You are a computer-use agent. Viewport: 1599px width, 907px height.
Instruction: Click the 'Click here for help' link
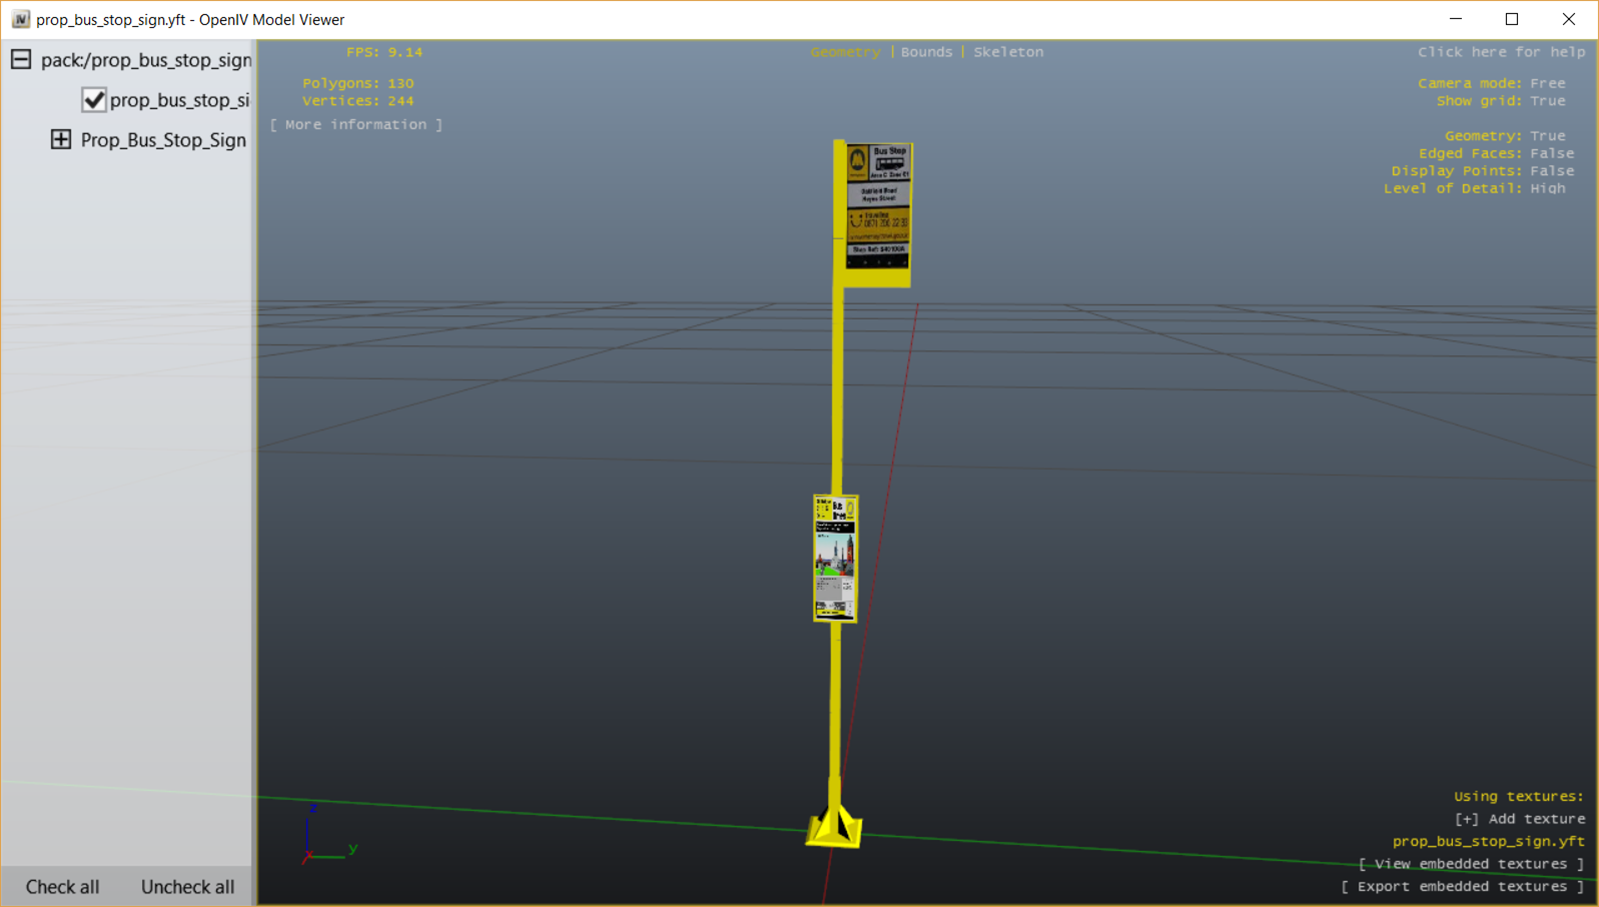pyautogui.click(x=1500, y=52)
